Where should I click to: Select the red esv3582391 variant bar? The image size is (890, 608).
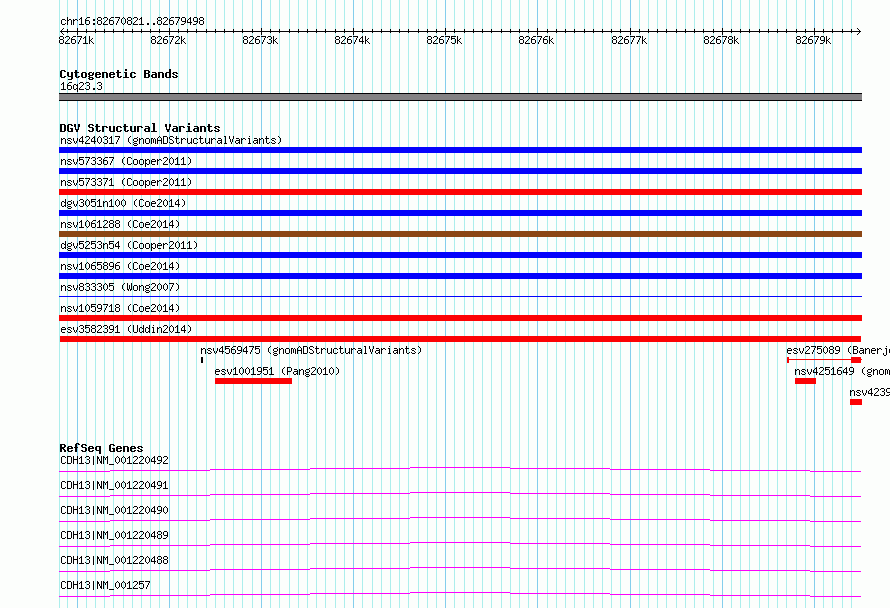tap(460, 339)
